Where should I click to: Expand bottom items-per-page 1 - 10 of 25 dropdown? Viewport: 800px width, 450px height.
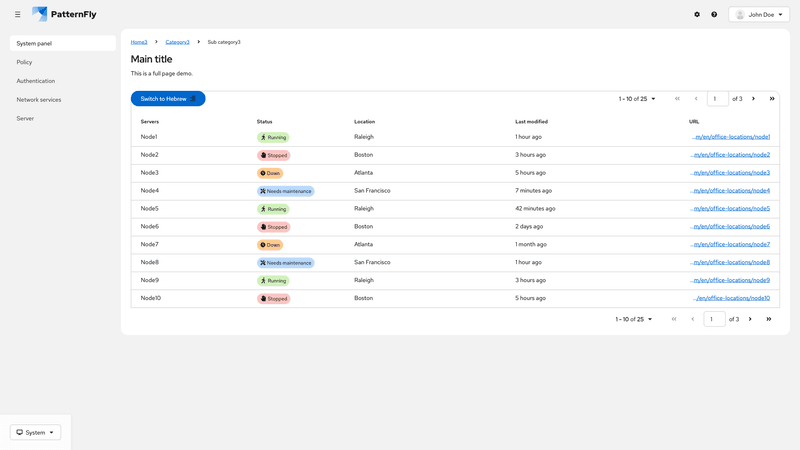634,319
